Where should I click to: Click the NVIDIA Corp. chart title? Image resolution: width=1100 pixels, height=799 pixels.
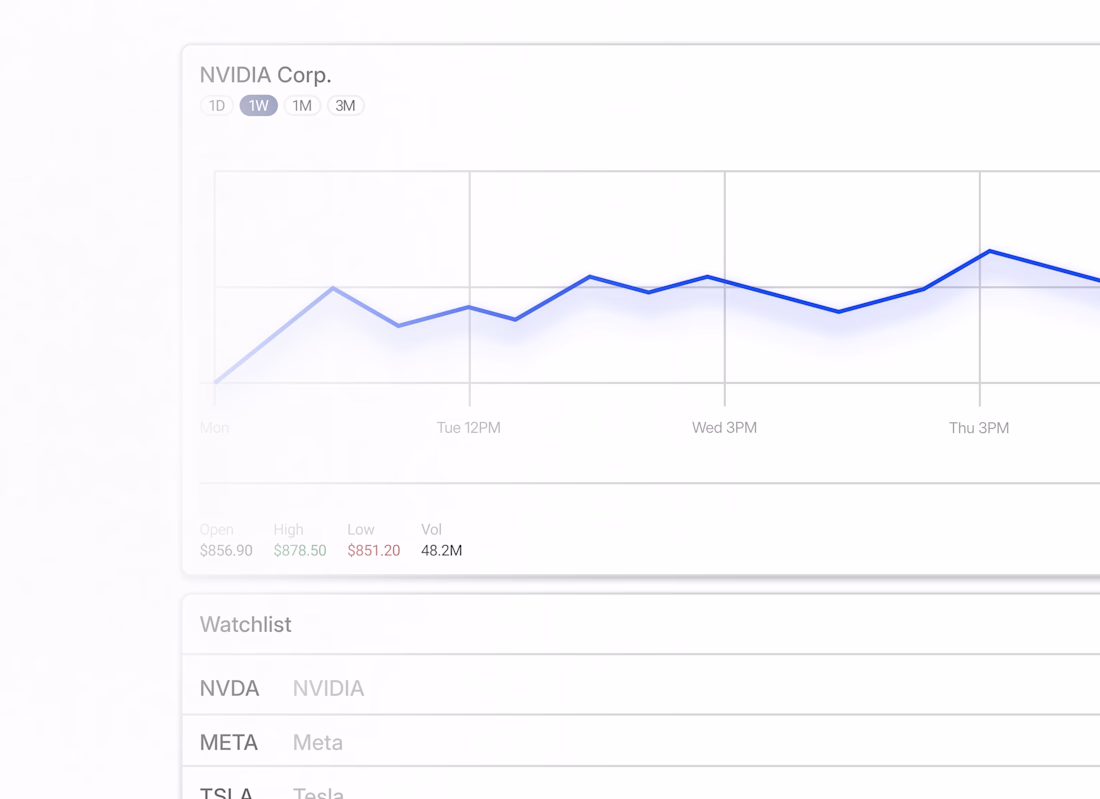(x=265, y=74)
